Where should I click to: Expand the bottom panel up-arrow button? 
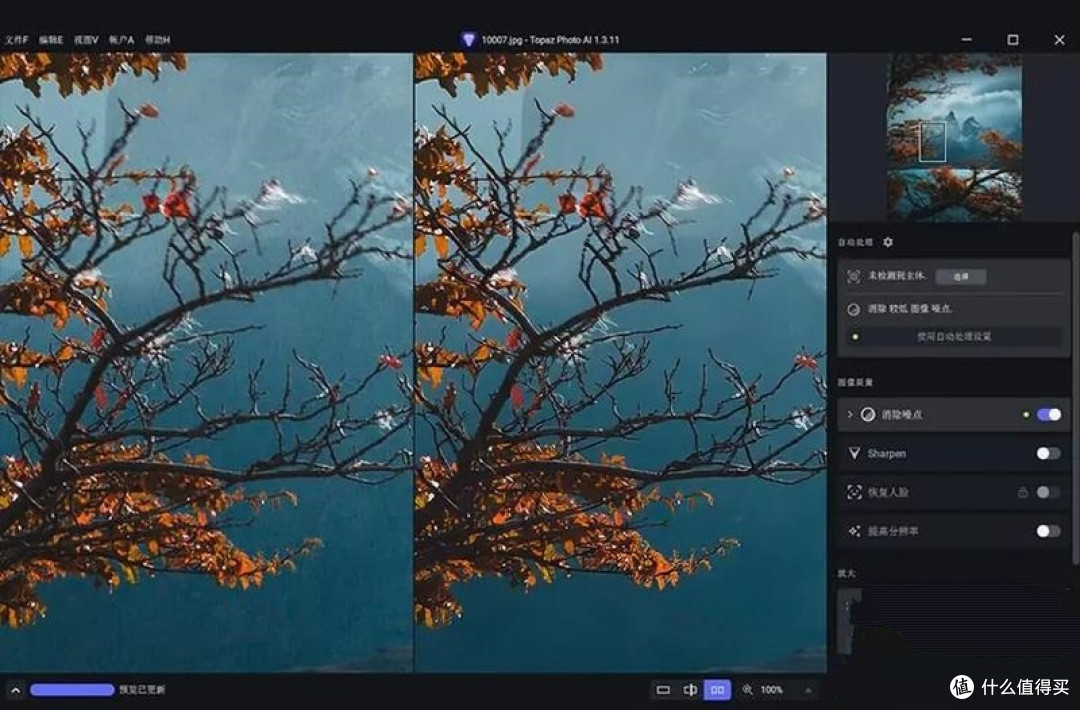point(15,690)
